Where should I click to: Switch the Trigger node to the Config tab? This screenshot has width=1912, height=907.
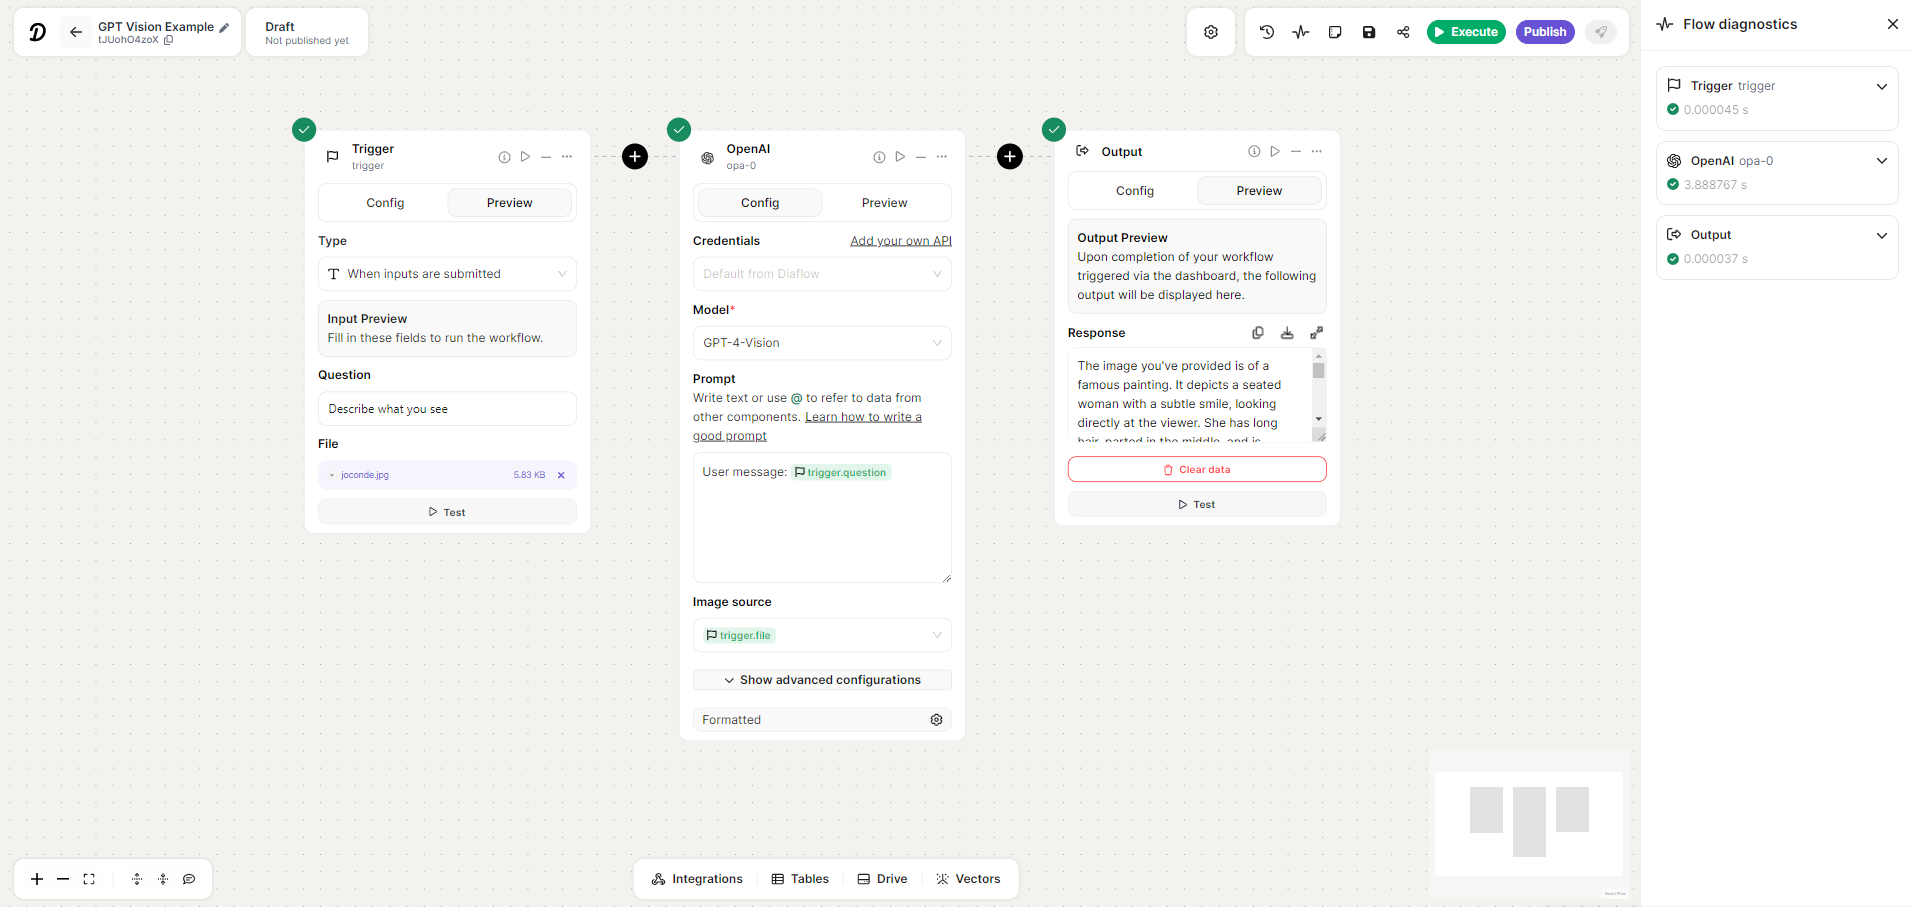(385, 203)
